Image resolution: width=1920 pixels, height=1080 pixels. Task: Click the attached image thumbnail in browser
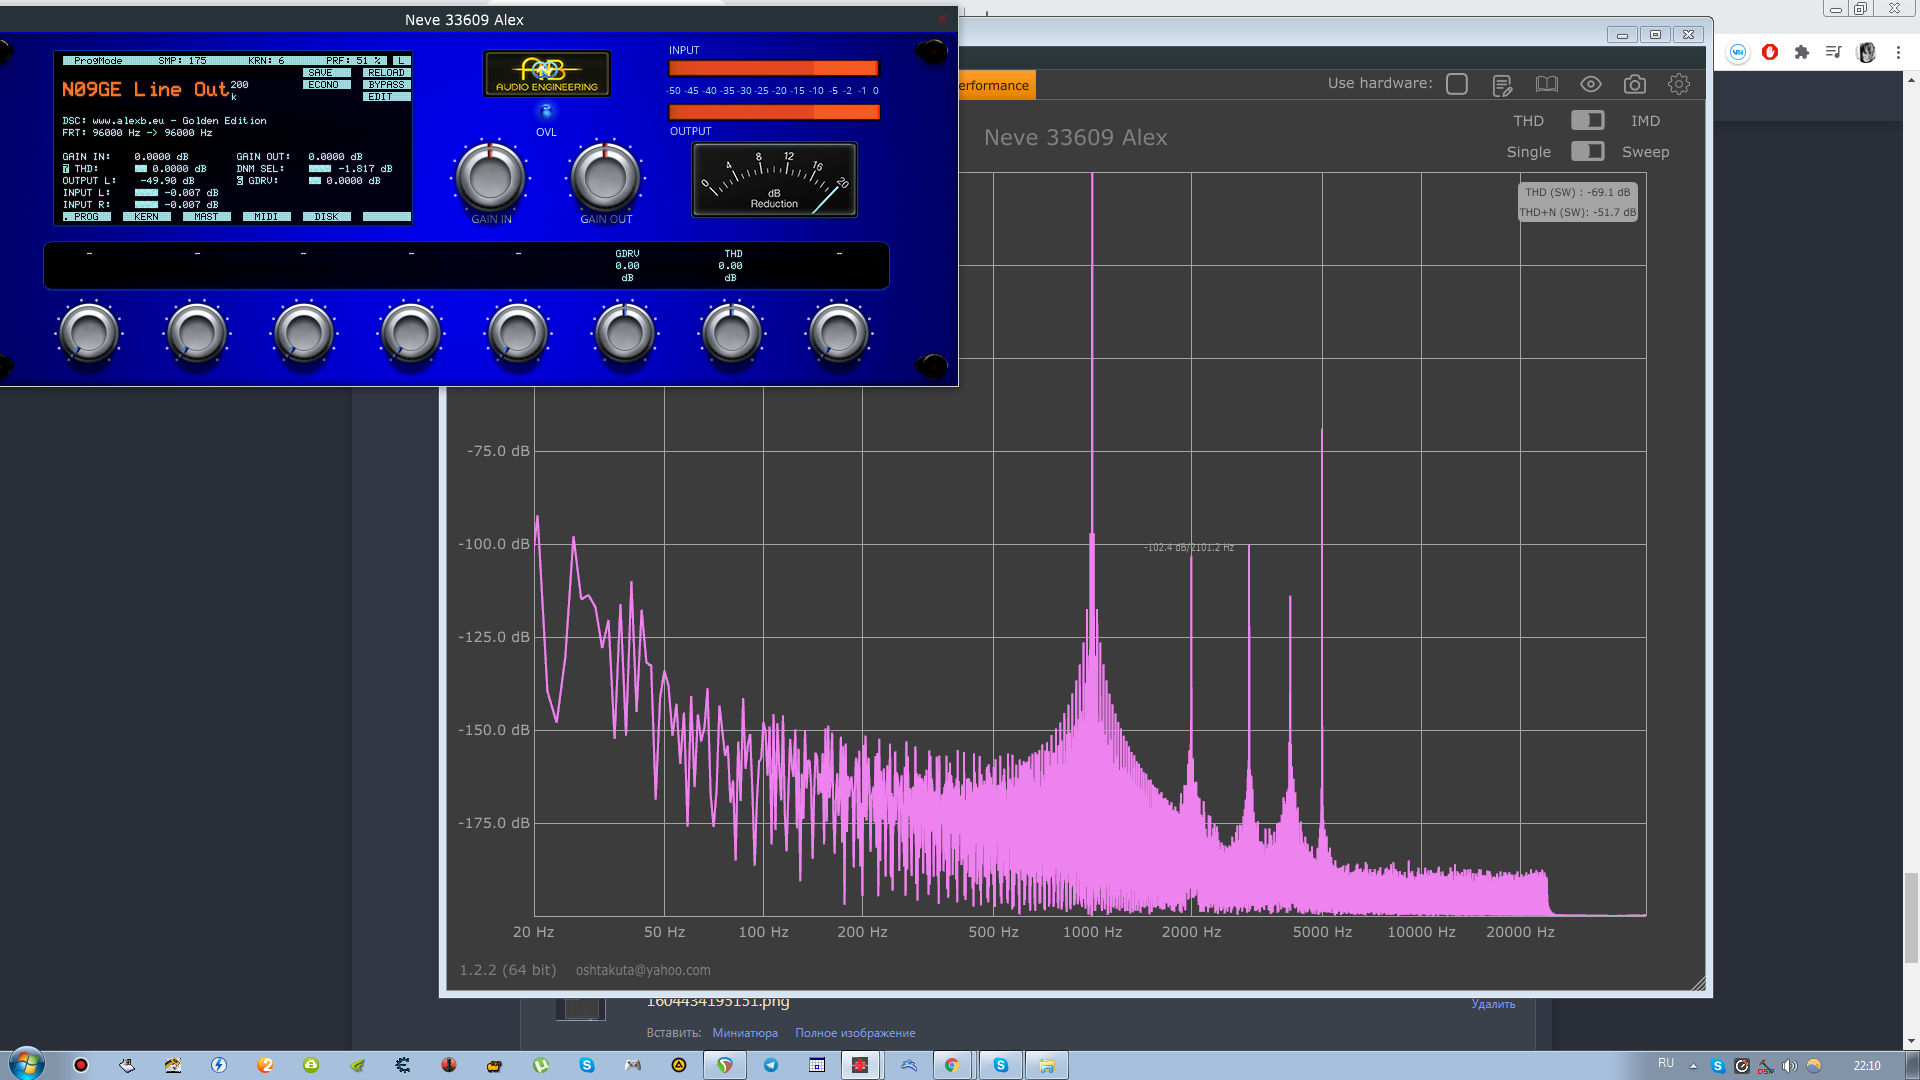pos(580,1008)
